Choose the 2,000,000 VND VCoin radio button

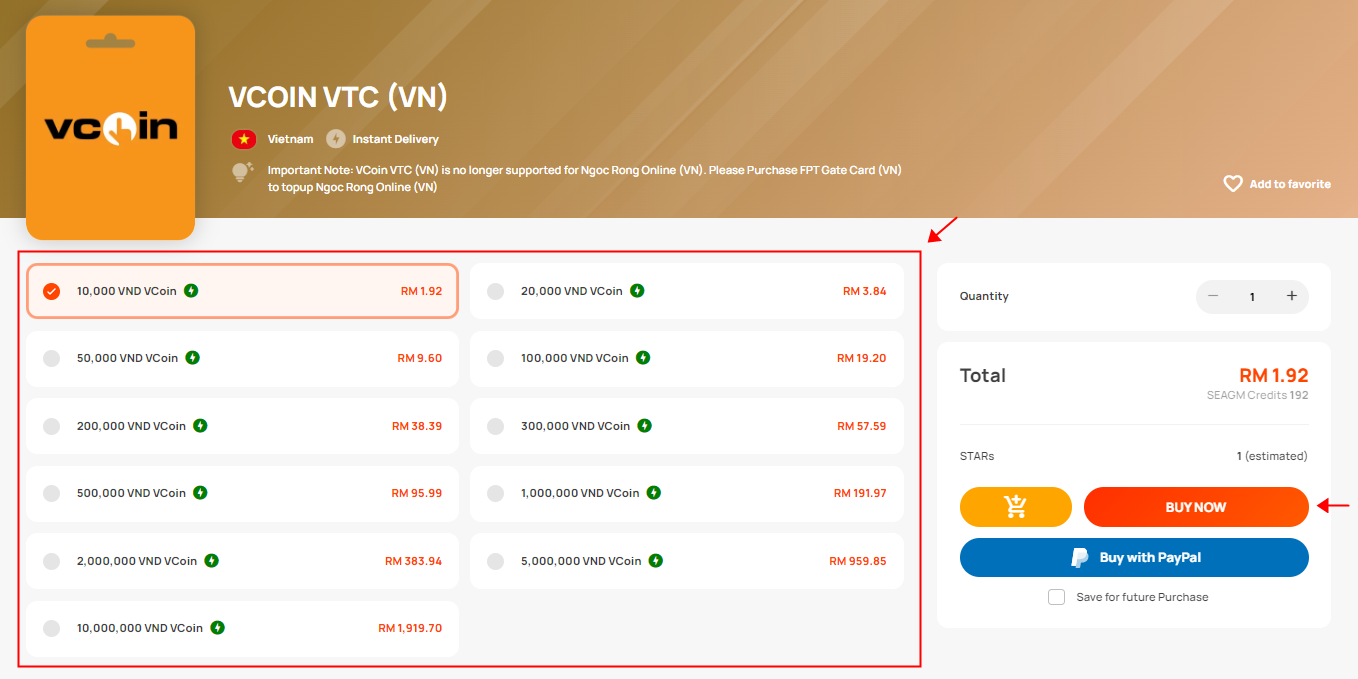coord(52,561)
